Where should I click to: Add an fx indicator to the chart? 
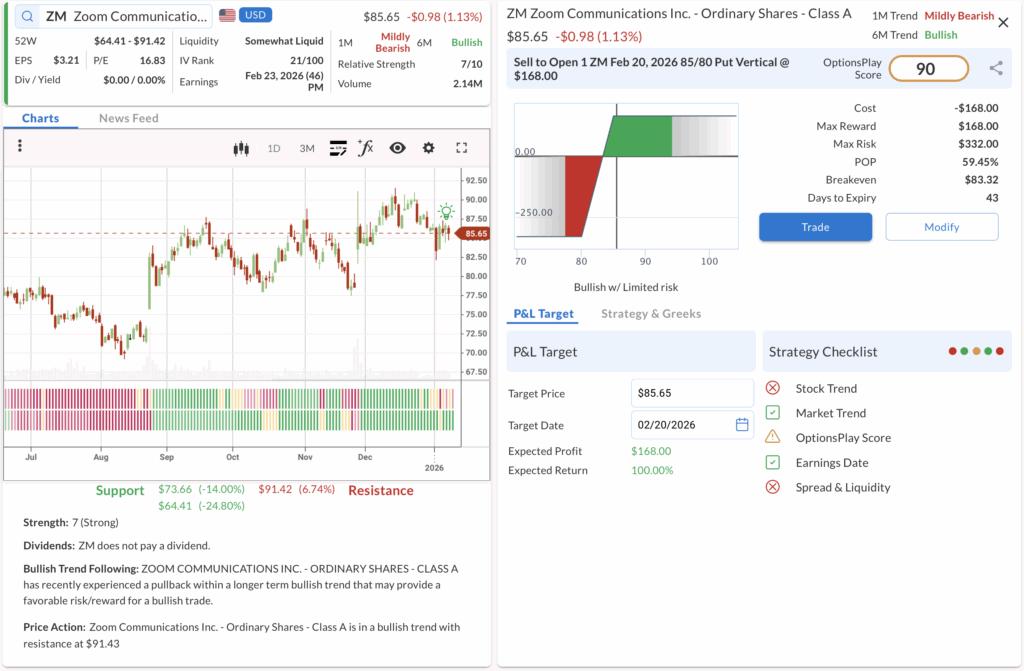coord(366,148)
